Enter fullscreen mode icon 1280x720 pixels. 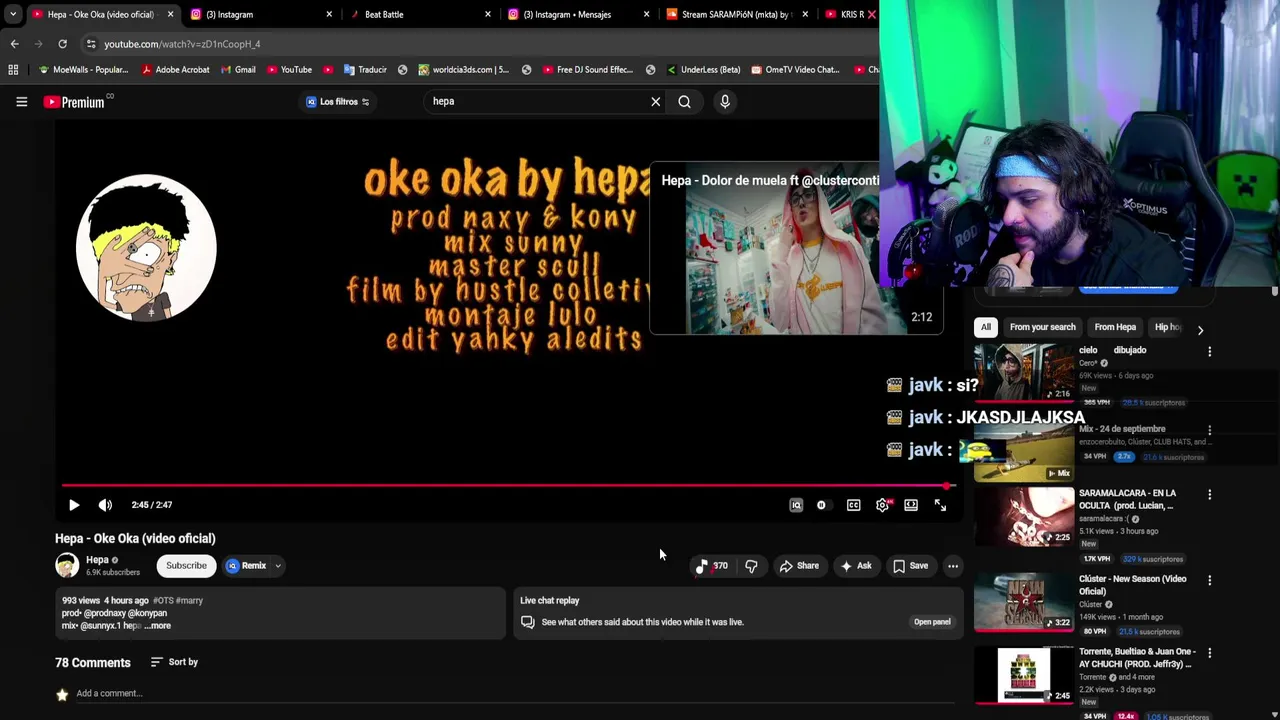940,505
